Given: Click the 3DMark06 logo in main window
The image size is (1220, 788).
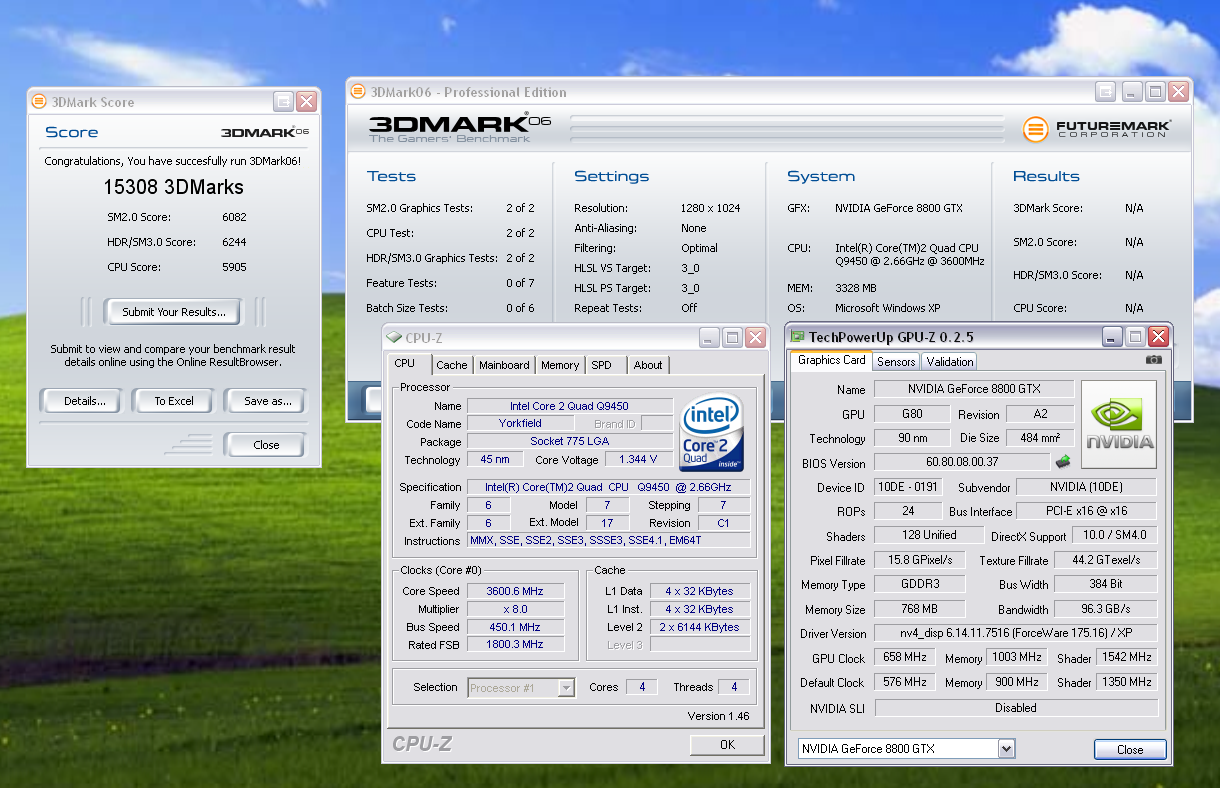Looking at the screenshot, I should click(460, 128).
